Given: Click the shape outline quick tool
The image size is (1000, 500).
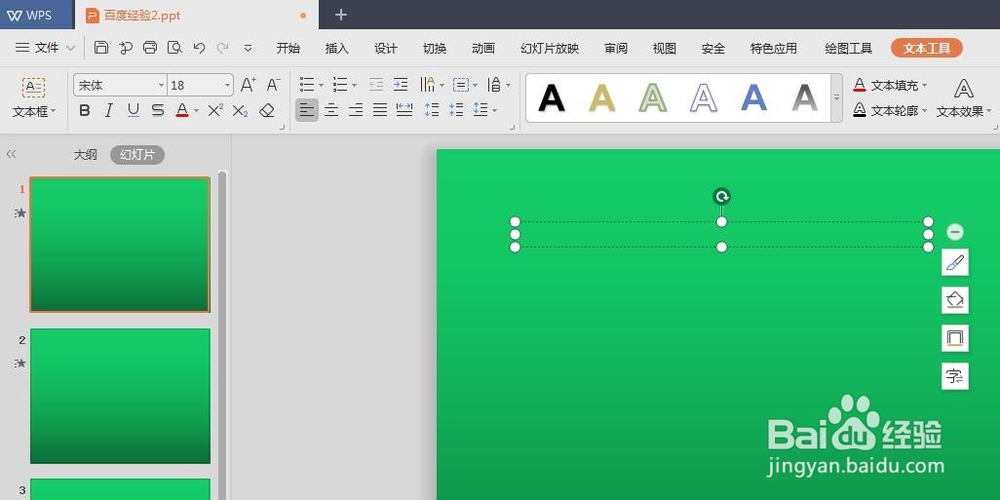Looking at the screenshot, I should (x=955, y=338).
